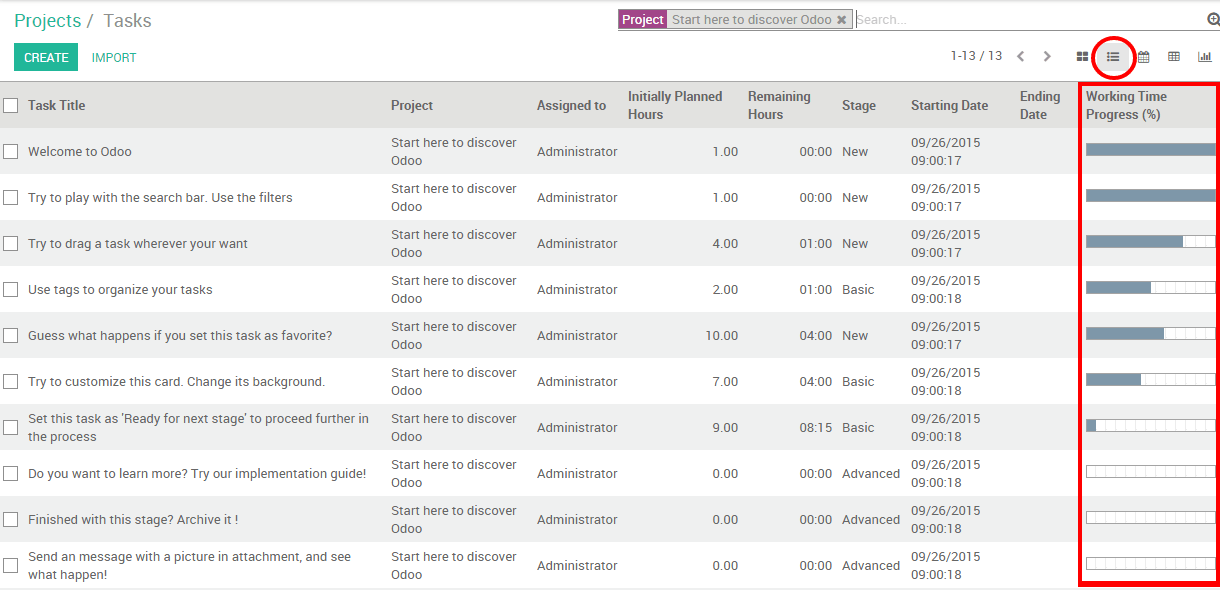Select the List view icon
Image resolution: width=1220 pixels, height=590 pixels.
[x=1112, y=56]
